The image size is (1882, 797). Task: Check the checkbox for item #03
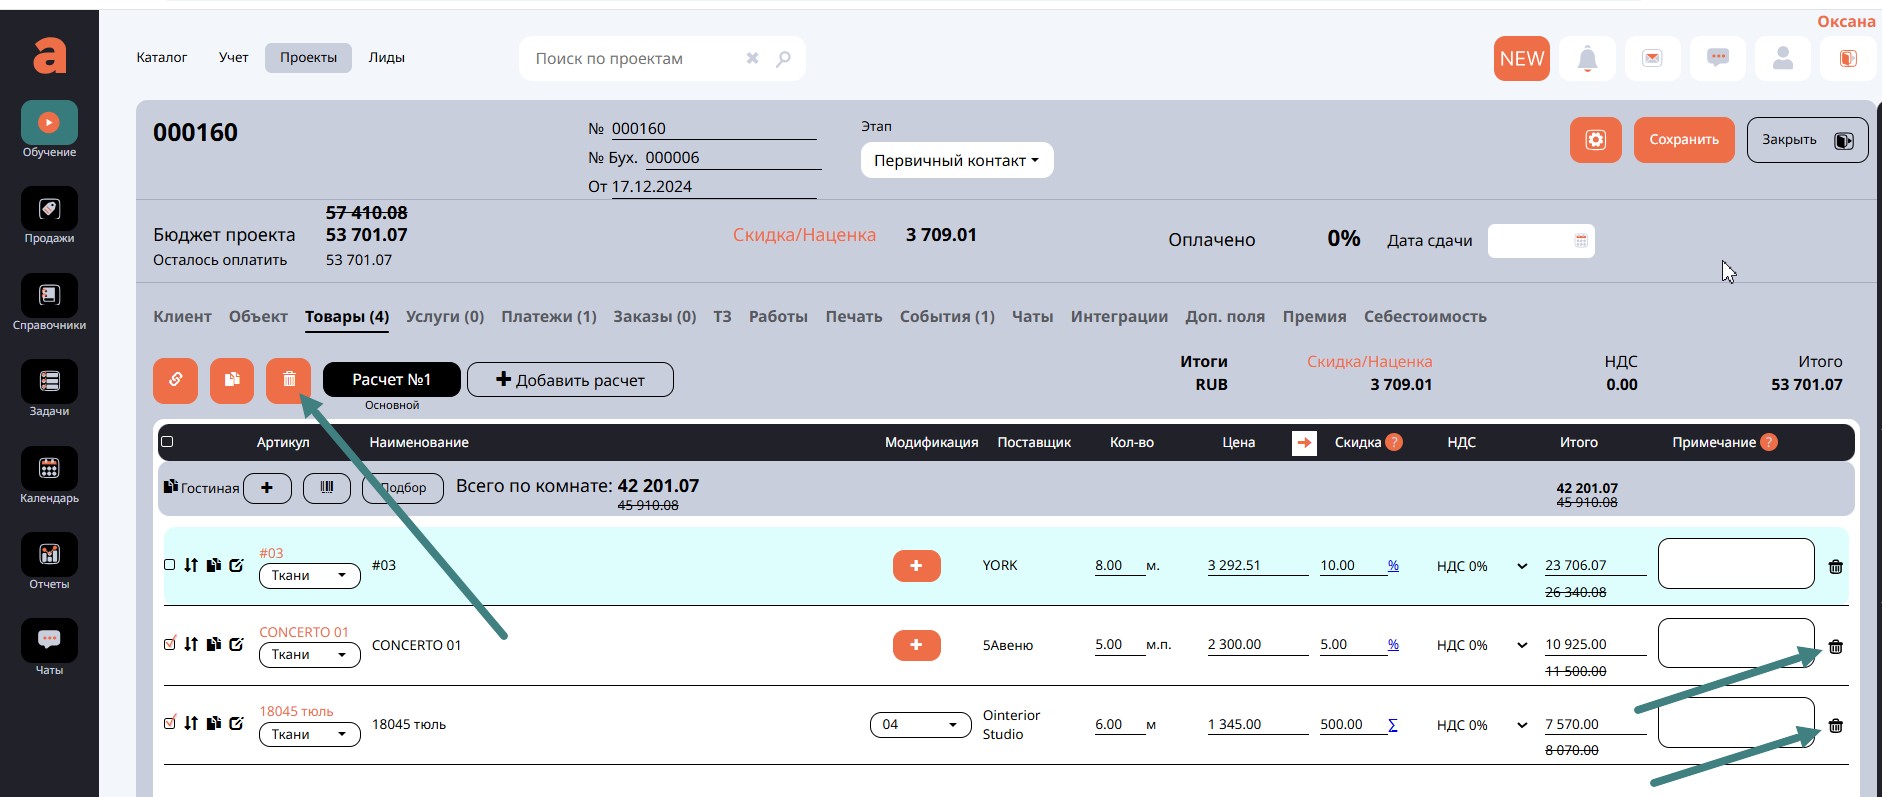pos(169,565)
